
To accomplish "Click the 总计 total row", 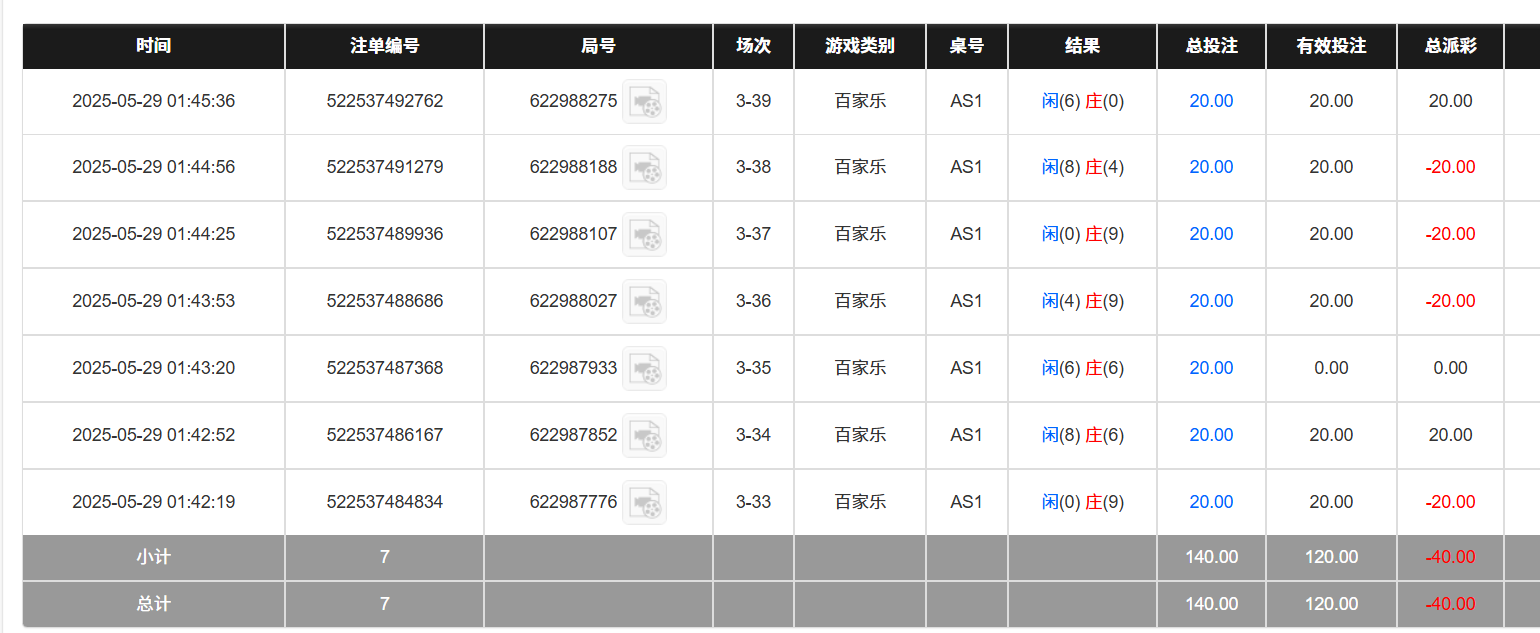I will [152, 604].
